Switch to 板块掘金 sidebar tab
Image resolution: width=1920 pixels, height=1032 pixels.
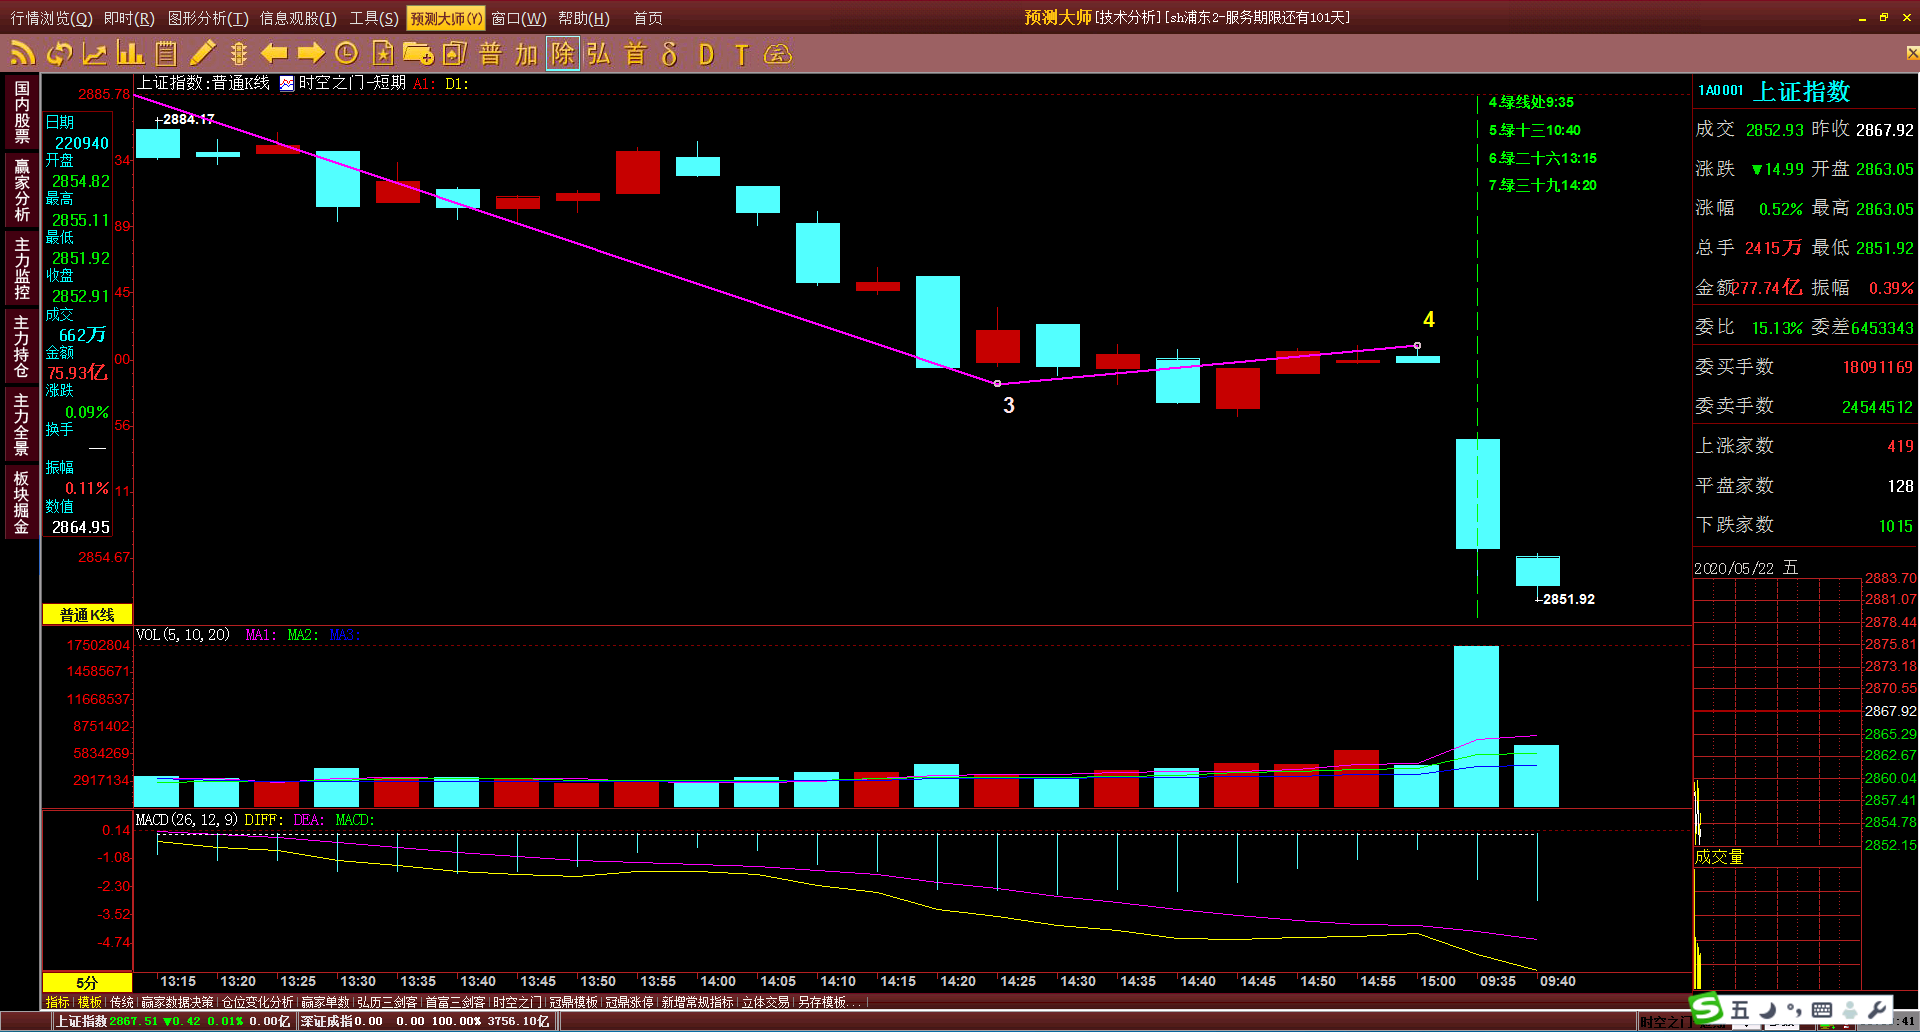click(22, 502)
